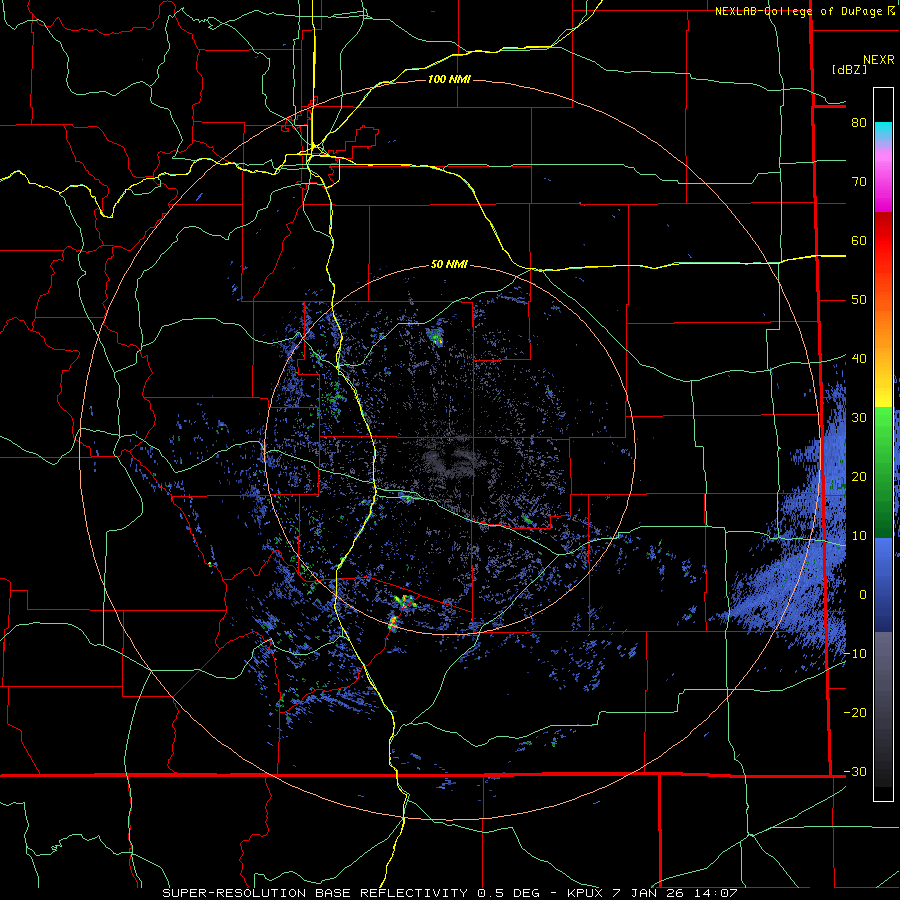Click the -30 value on the dBZ scale
The height and width of the screenshot is (900, 900).
click(x=855, y=772)
